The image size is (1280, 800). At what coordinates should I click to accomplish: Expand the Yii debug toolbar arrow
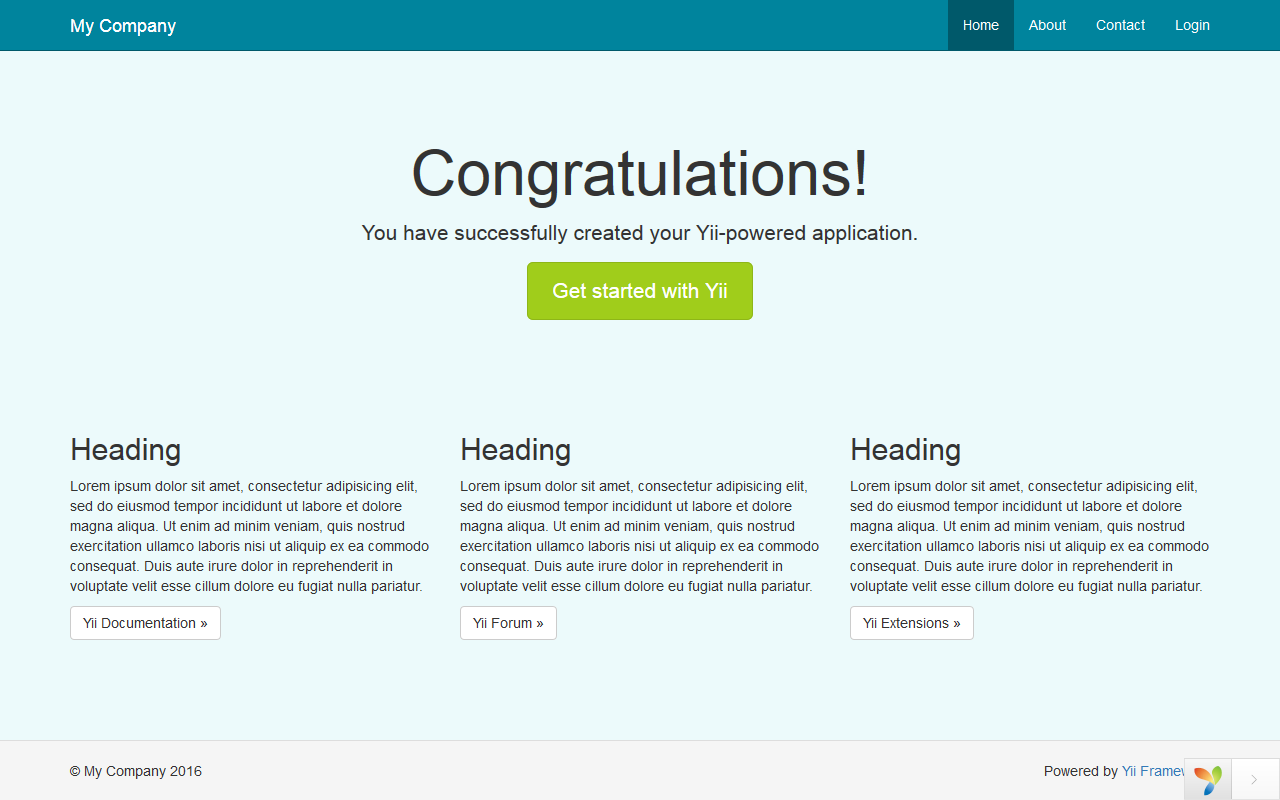(x=1255, y=779)
